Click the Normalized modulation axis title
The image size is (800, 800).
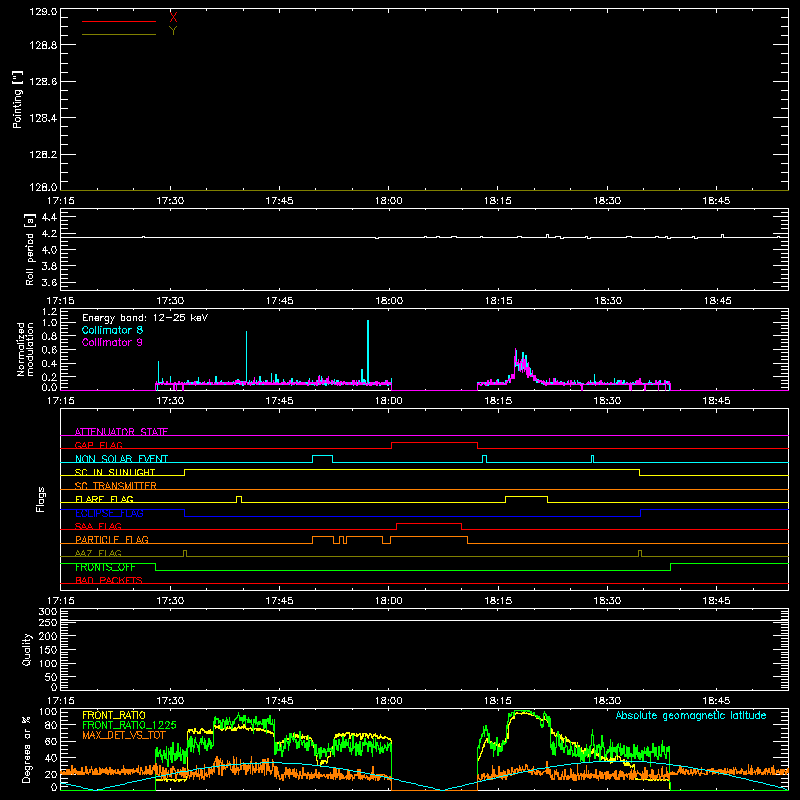pyautogui.click(x=25, y=349)
